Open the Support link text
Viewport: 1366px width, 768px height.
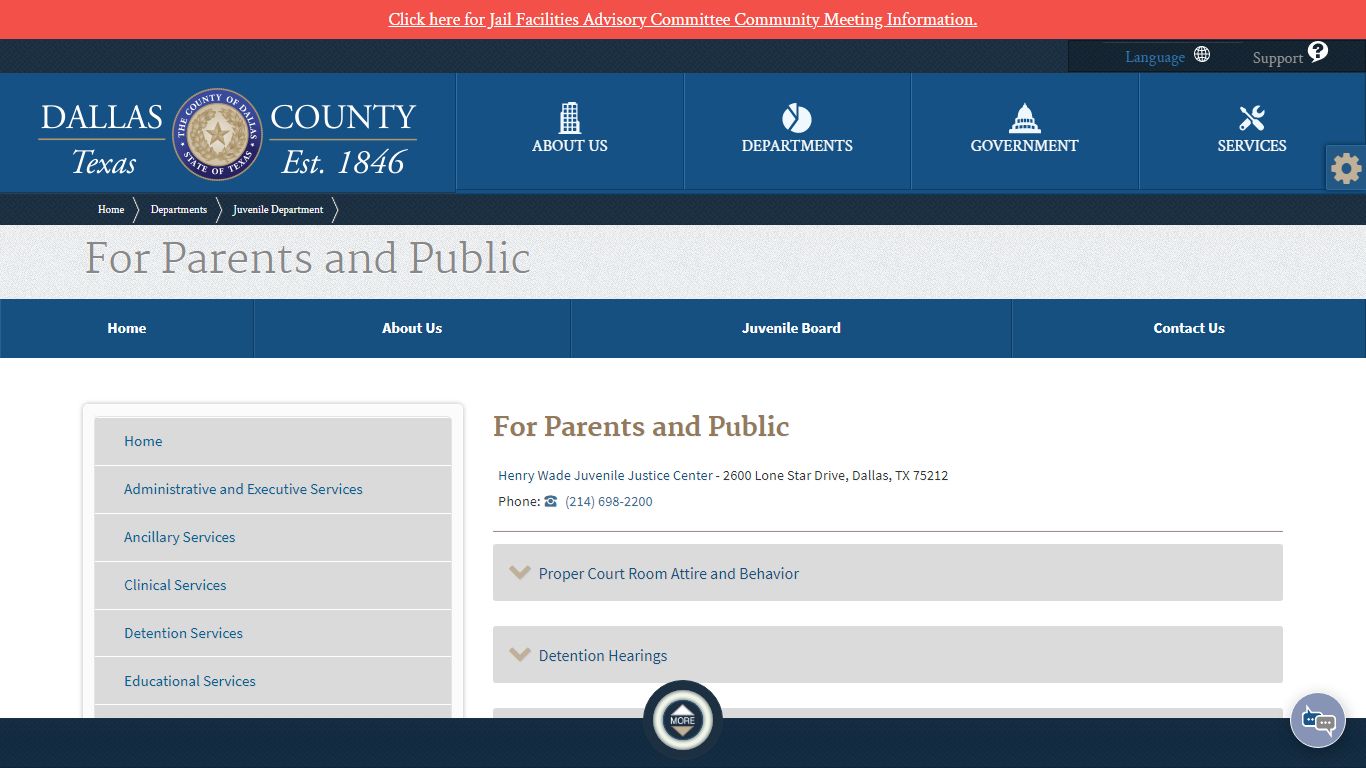click(1277, 58)
